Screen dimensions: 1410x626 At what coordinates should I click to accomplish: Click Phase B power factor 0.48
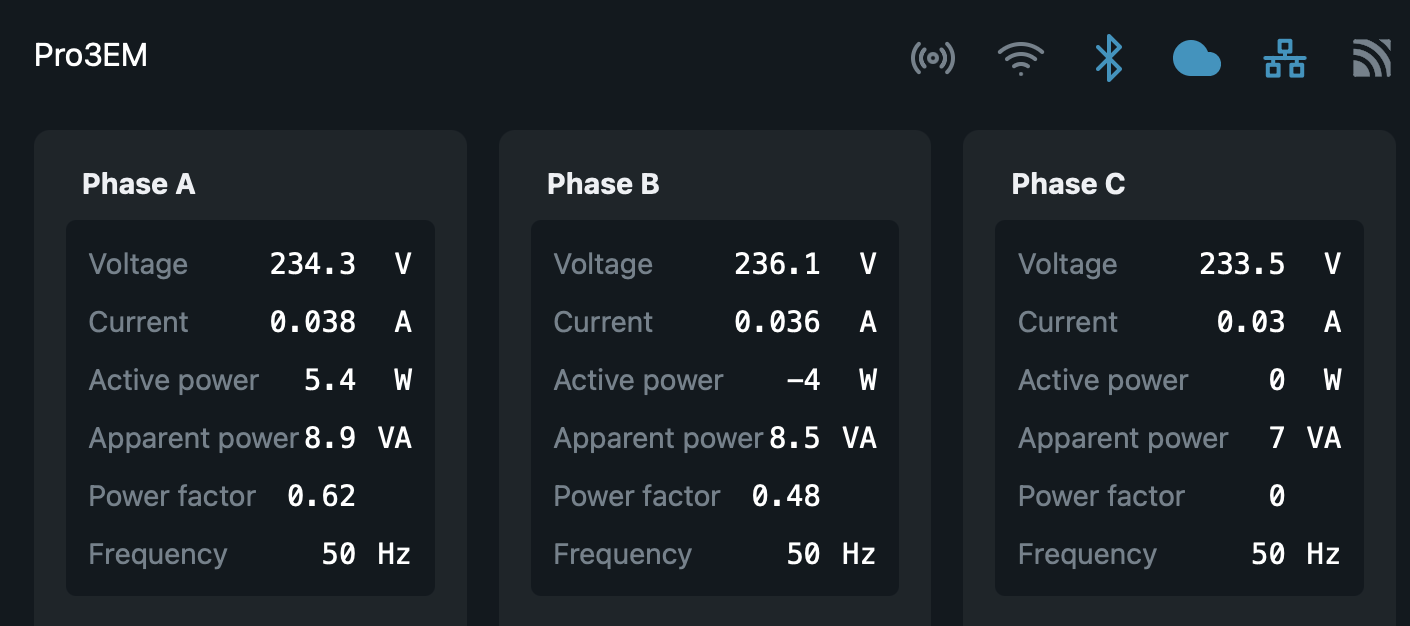tap(786, 496)
